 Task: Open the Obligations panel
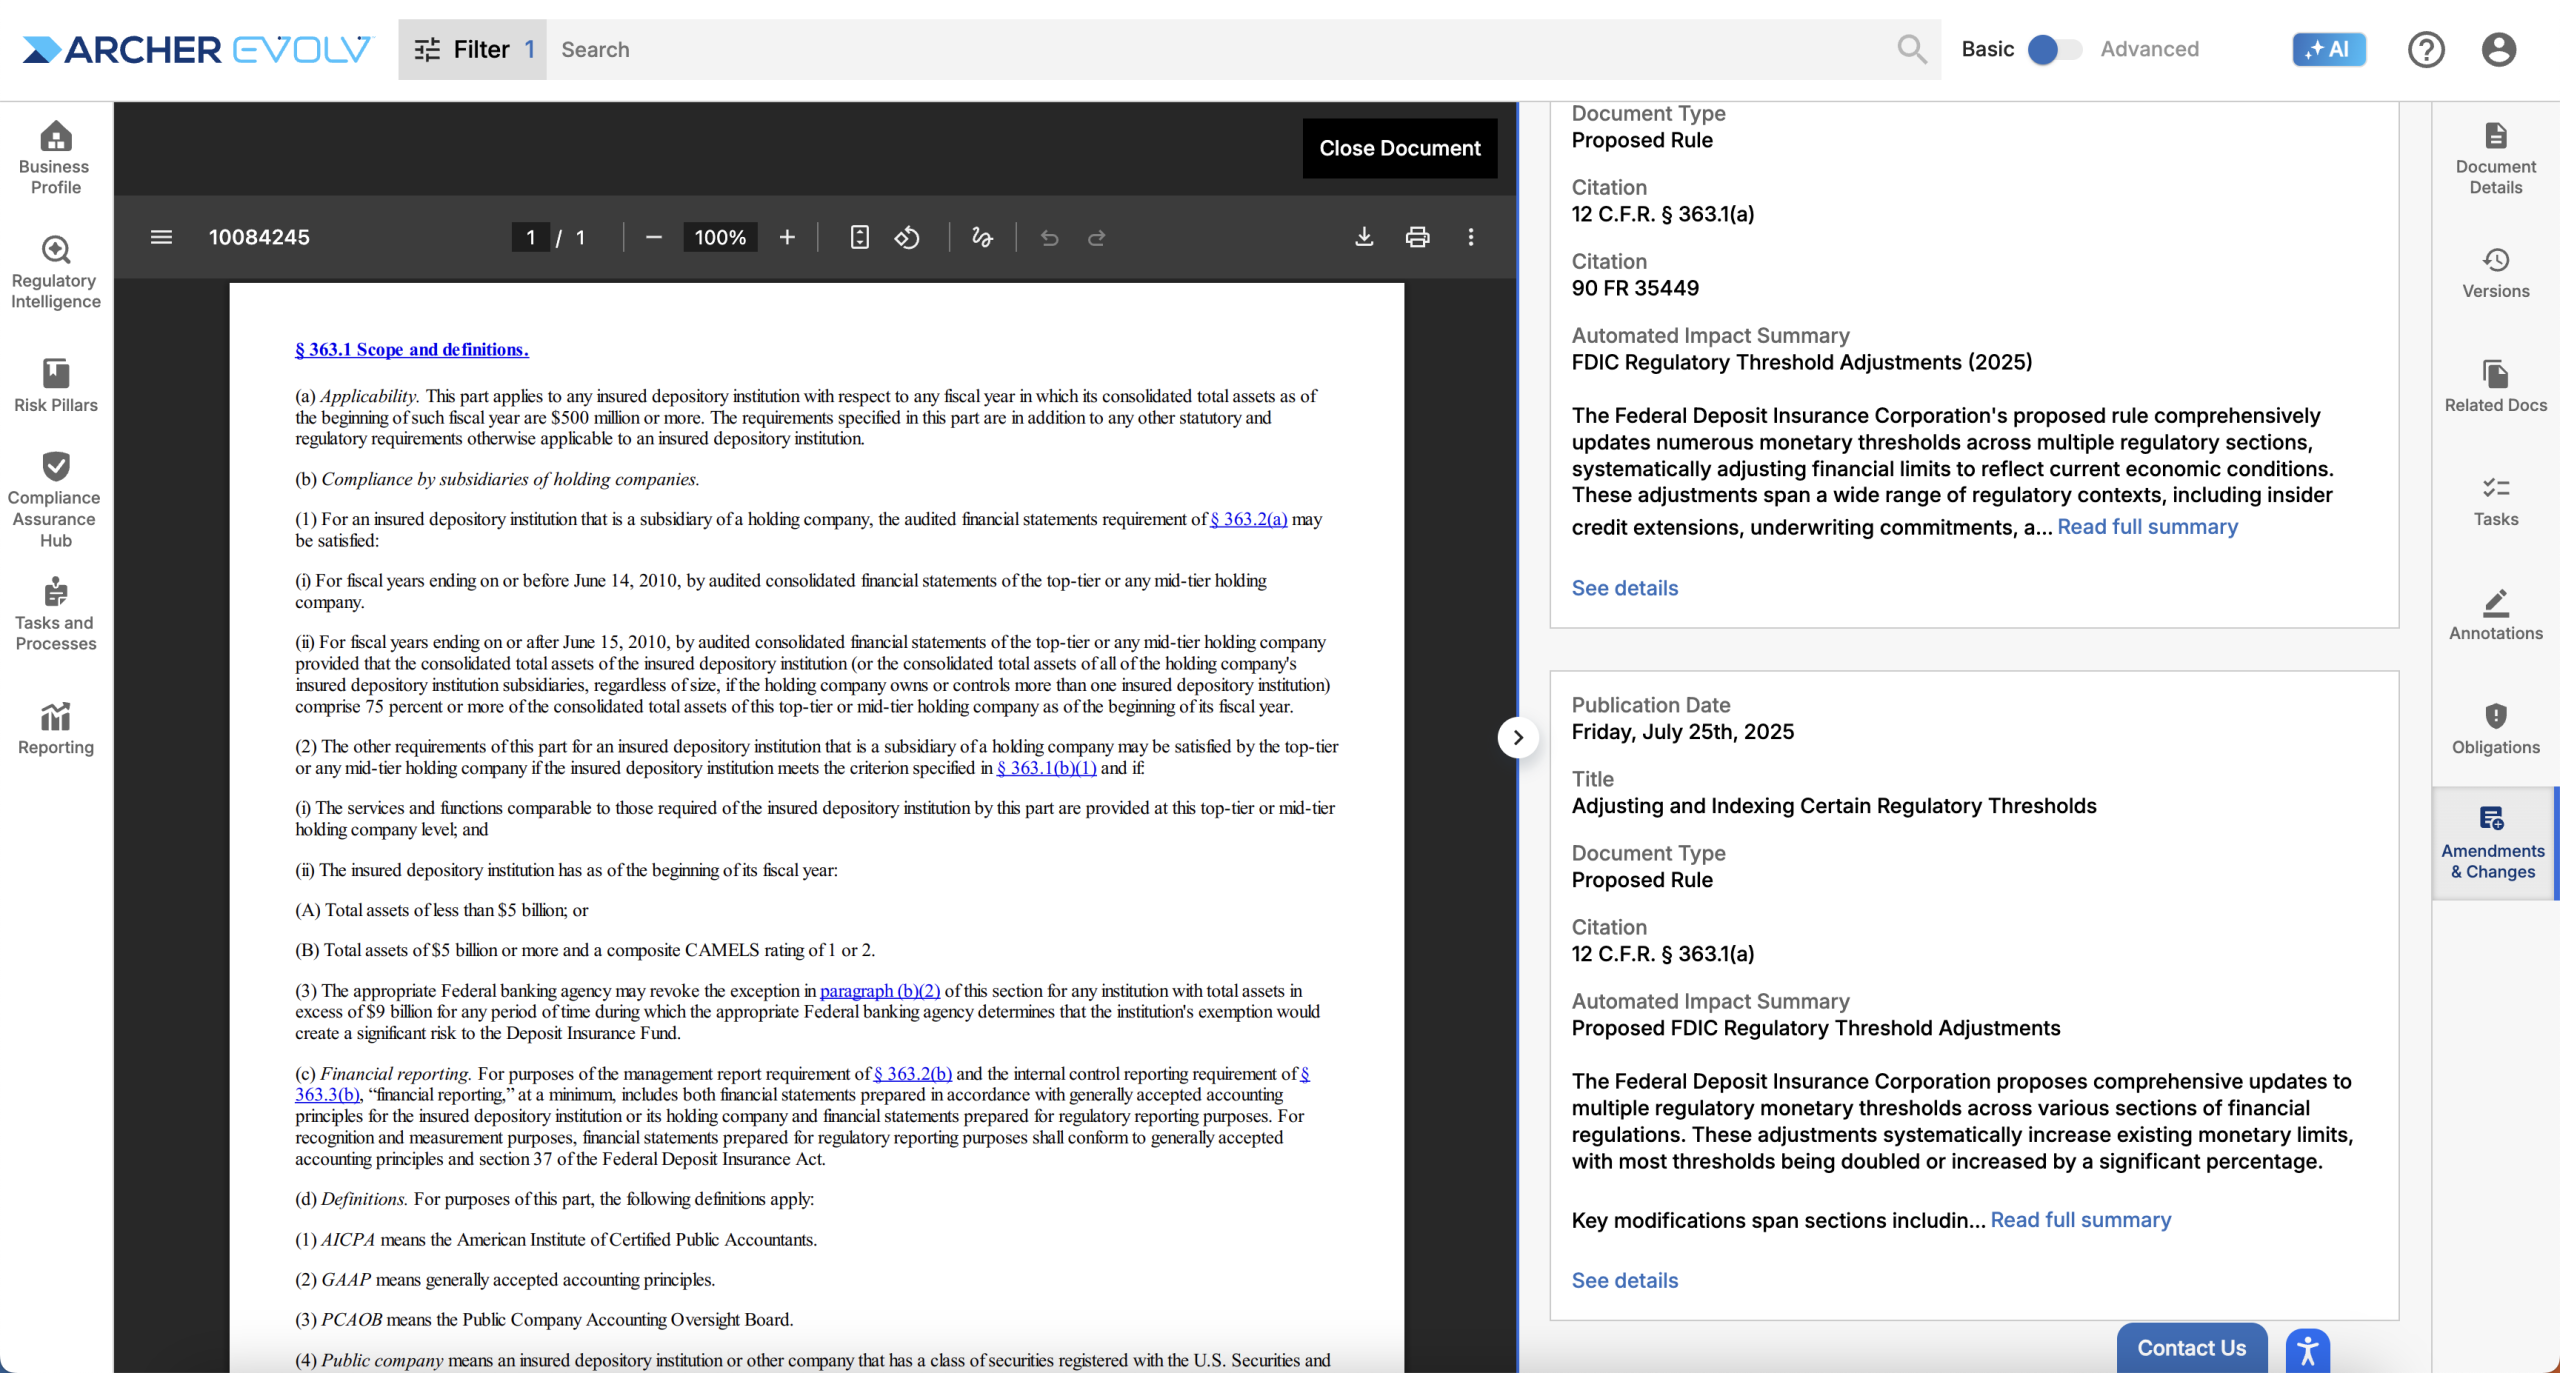[x=2495, y=729]
